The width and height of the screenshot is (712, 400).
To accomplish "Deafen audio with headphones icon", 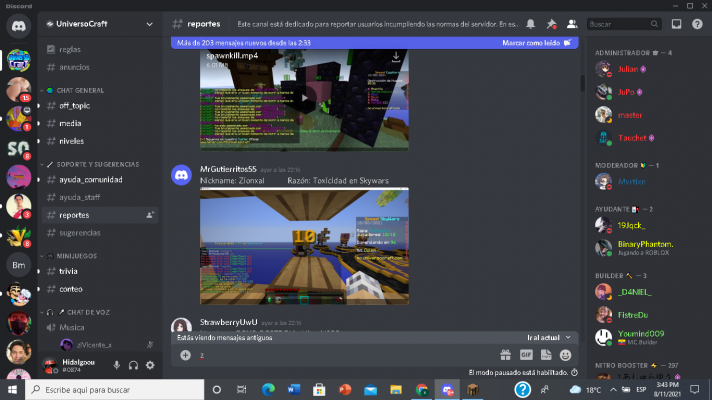I will point(133,365).
